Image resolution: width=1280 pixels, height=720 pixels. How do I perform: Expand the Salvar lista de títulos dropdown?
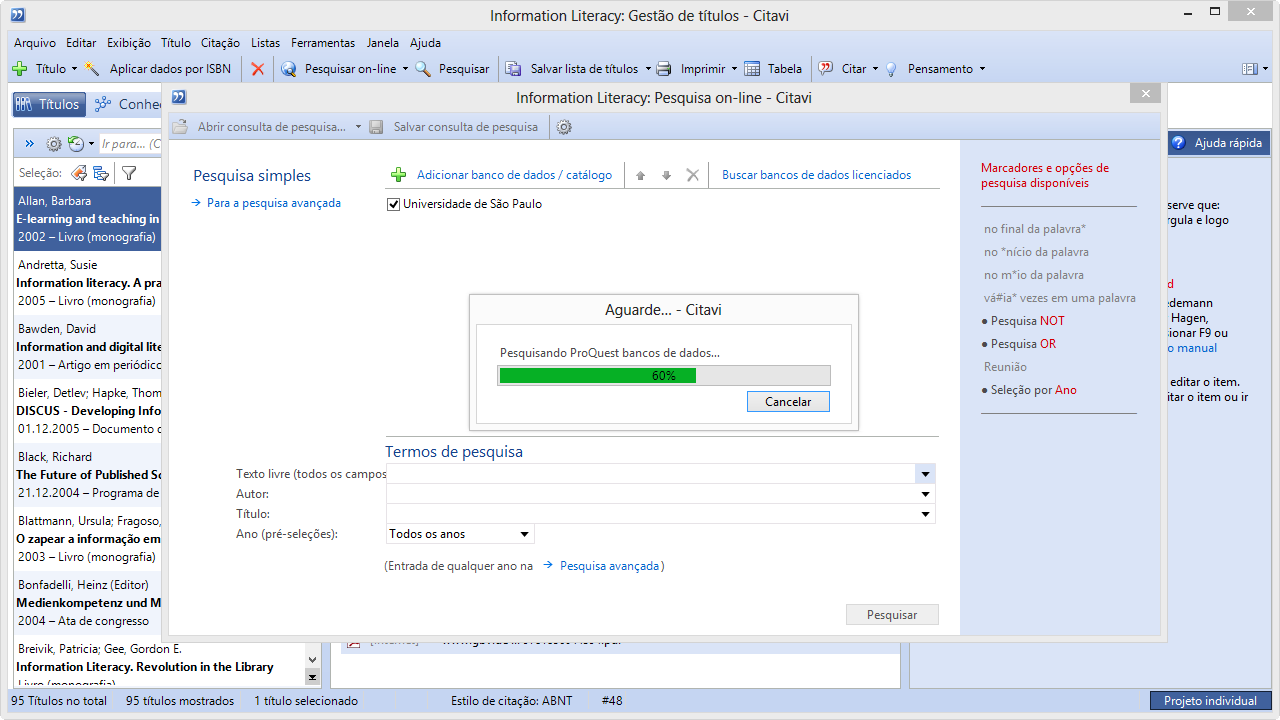coord(647,69)
